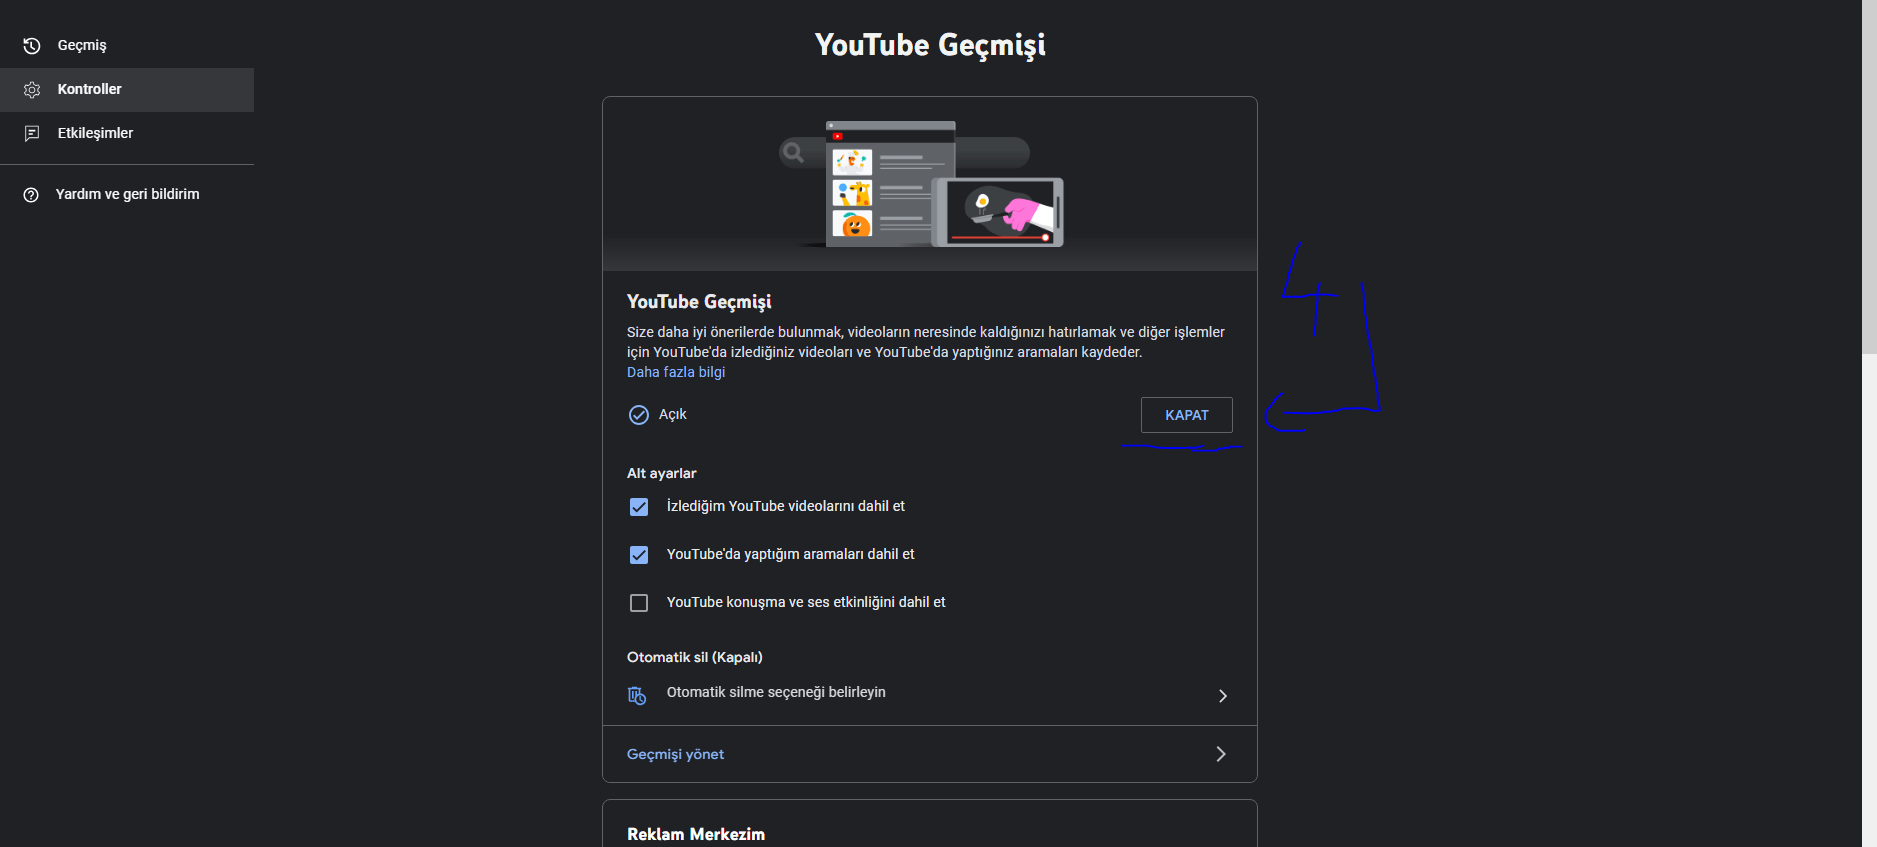This screenshot has height=847, width=1877.
Task: Click the 'Otomatik sil (Kapalı)' label
Action: (x=695, y=657)
